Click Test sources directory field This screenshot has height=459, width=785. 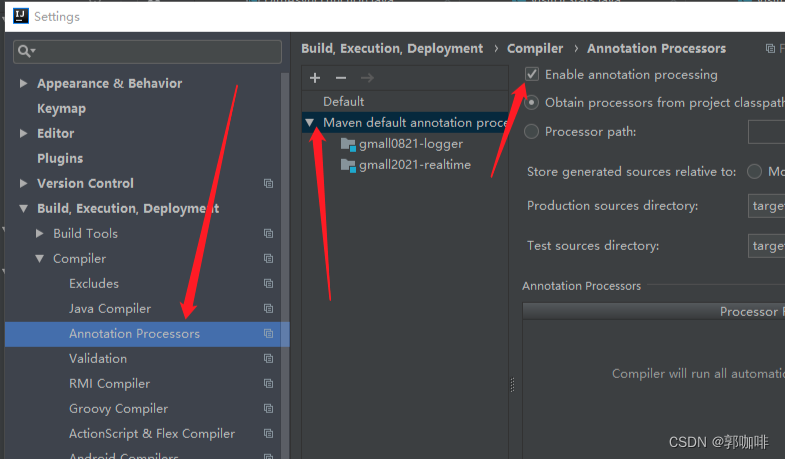tap(766, 246)
